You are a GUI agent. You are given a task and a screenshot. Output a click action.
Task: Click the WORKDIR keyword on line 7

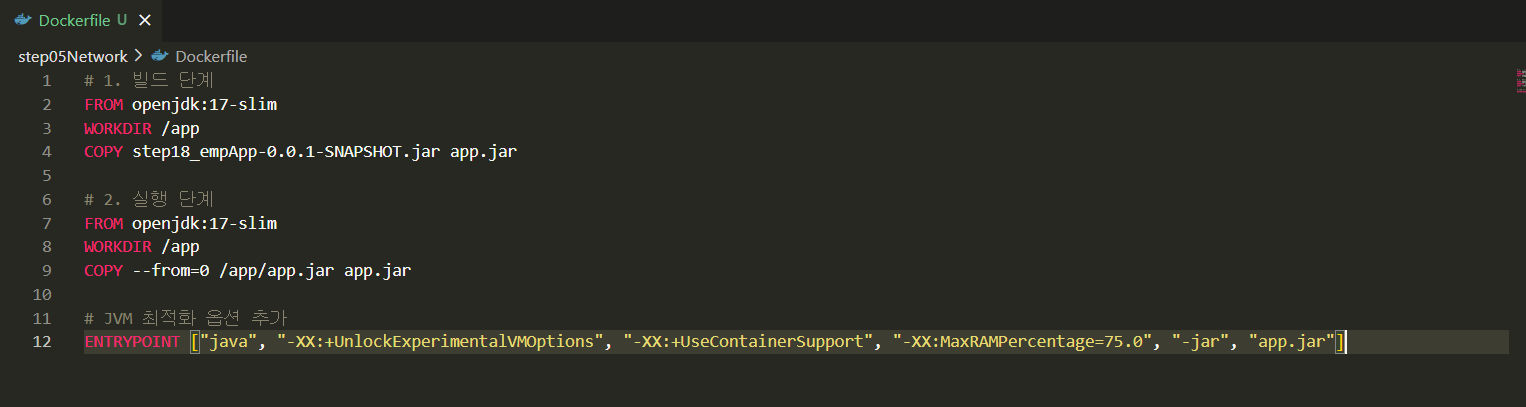(x=118, y=247)
